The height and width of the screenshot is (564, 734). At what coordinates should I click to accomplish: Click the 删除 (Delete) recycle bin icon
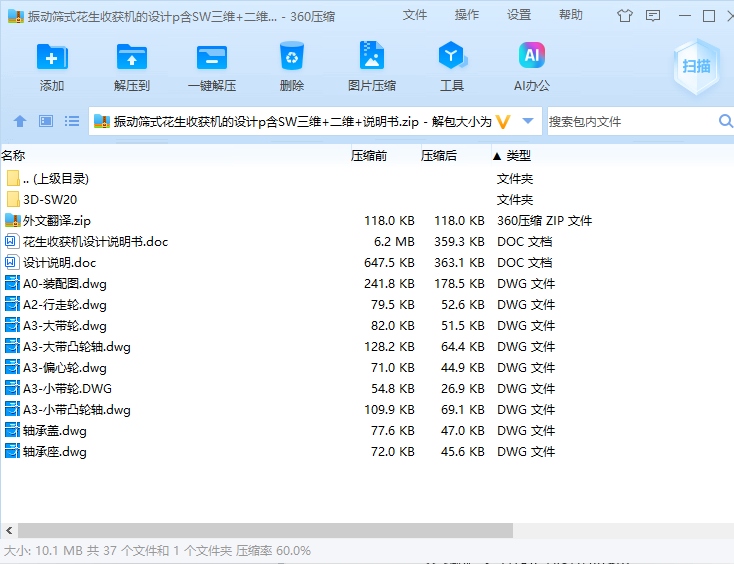coord(292,56)
